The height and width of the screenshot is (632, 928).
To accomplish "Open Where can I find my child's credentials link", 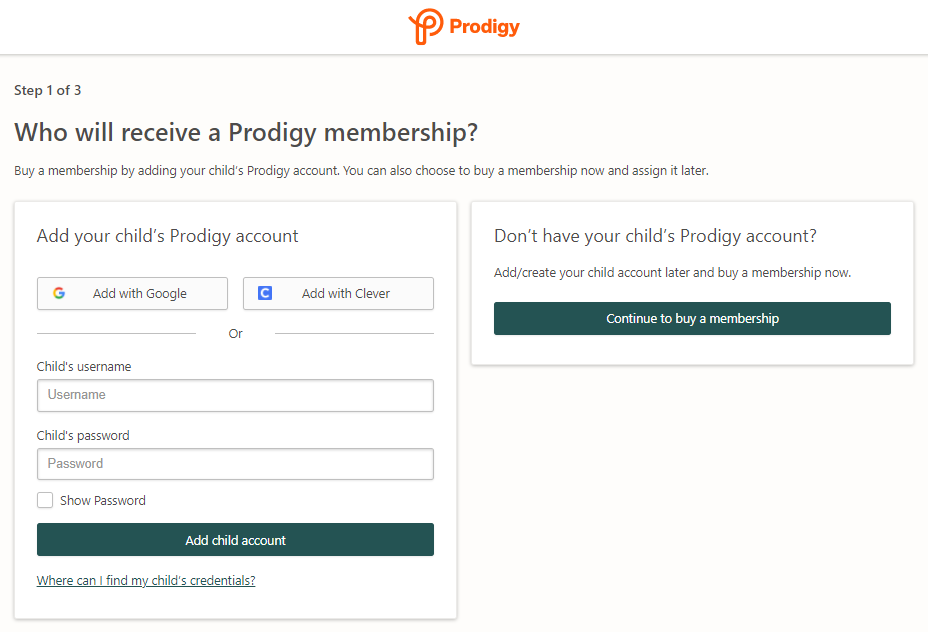I will [146, 581].
